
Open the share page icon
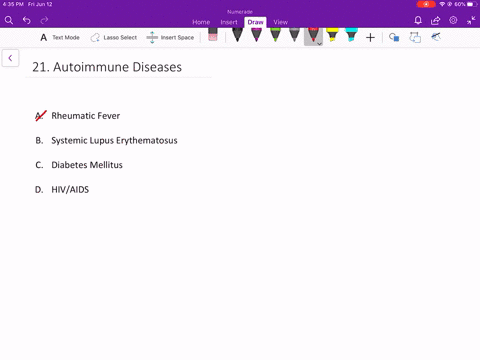tap(435, 21)
